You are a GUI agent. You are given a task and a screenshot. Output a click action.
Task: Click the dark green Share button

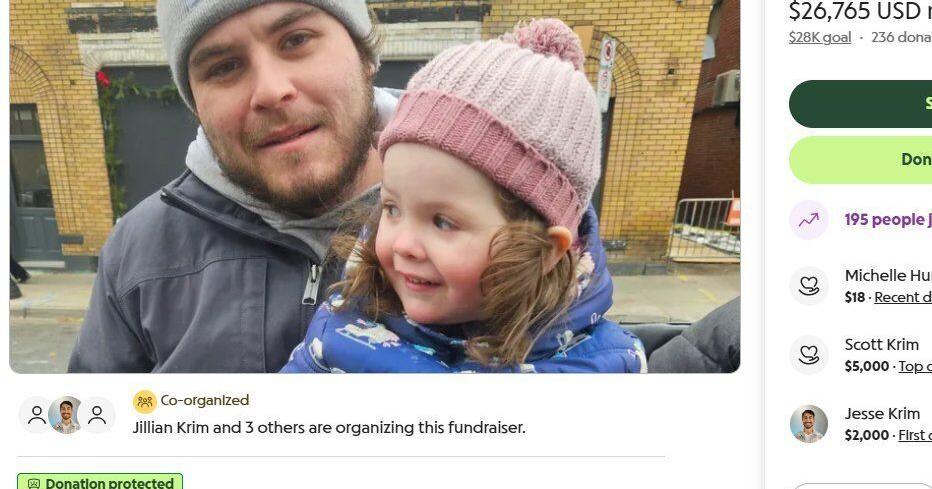(x=860, y=104)
